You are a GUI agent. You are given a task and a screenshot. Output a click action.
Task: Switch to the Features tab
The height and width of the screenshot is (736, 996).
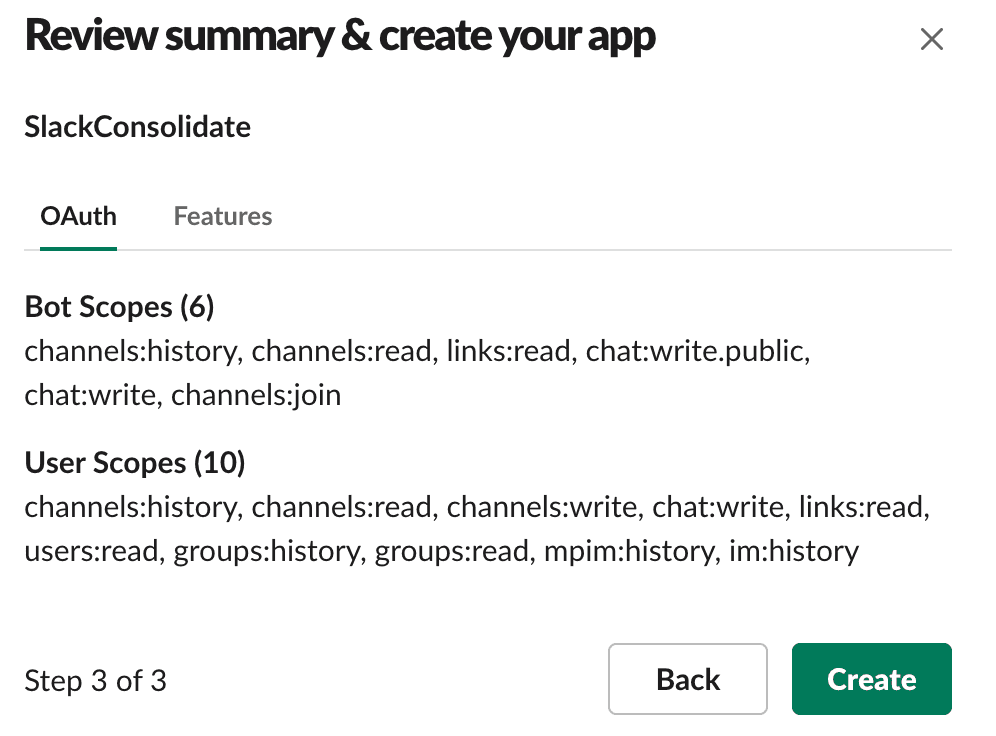222,216
